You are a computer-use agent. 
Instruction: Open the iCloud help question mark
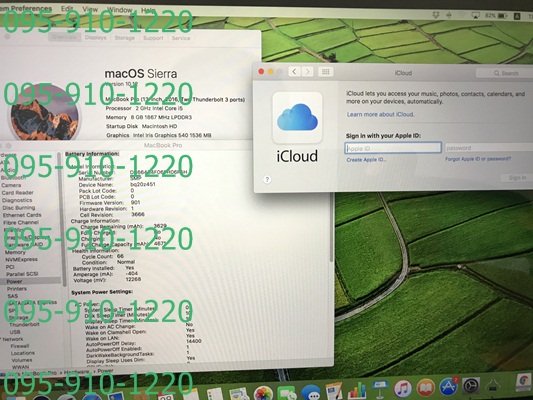[267, 179]
